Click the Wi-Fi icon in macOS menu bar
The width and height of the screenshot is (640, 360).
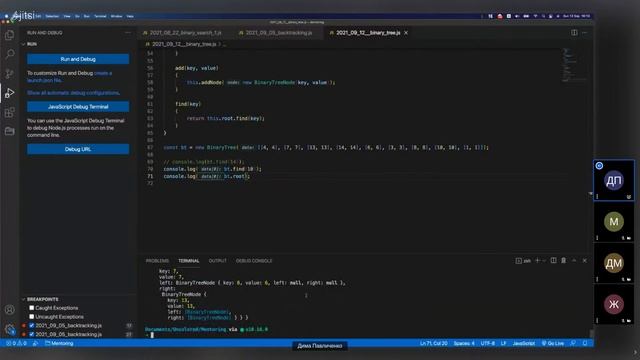pyautogui.click(x=535, y=16)
